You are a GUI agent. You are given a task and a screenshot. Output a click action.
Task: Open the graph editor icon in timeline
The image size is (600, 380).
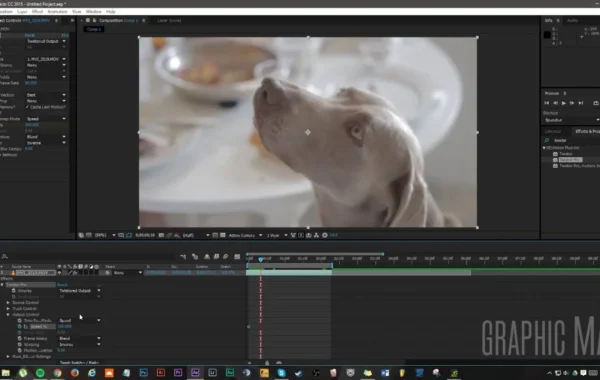pyautogui.click(x=237, y=256)
